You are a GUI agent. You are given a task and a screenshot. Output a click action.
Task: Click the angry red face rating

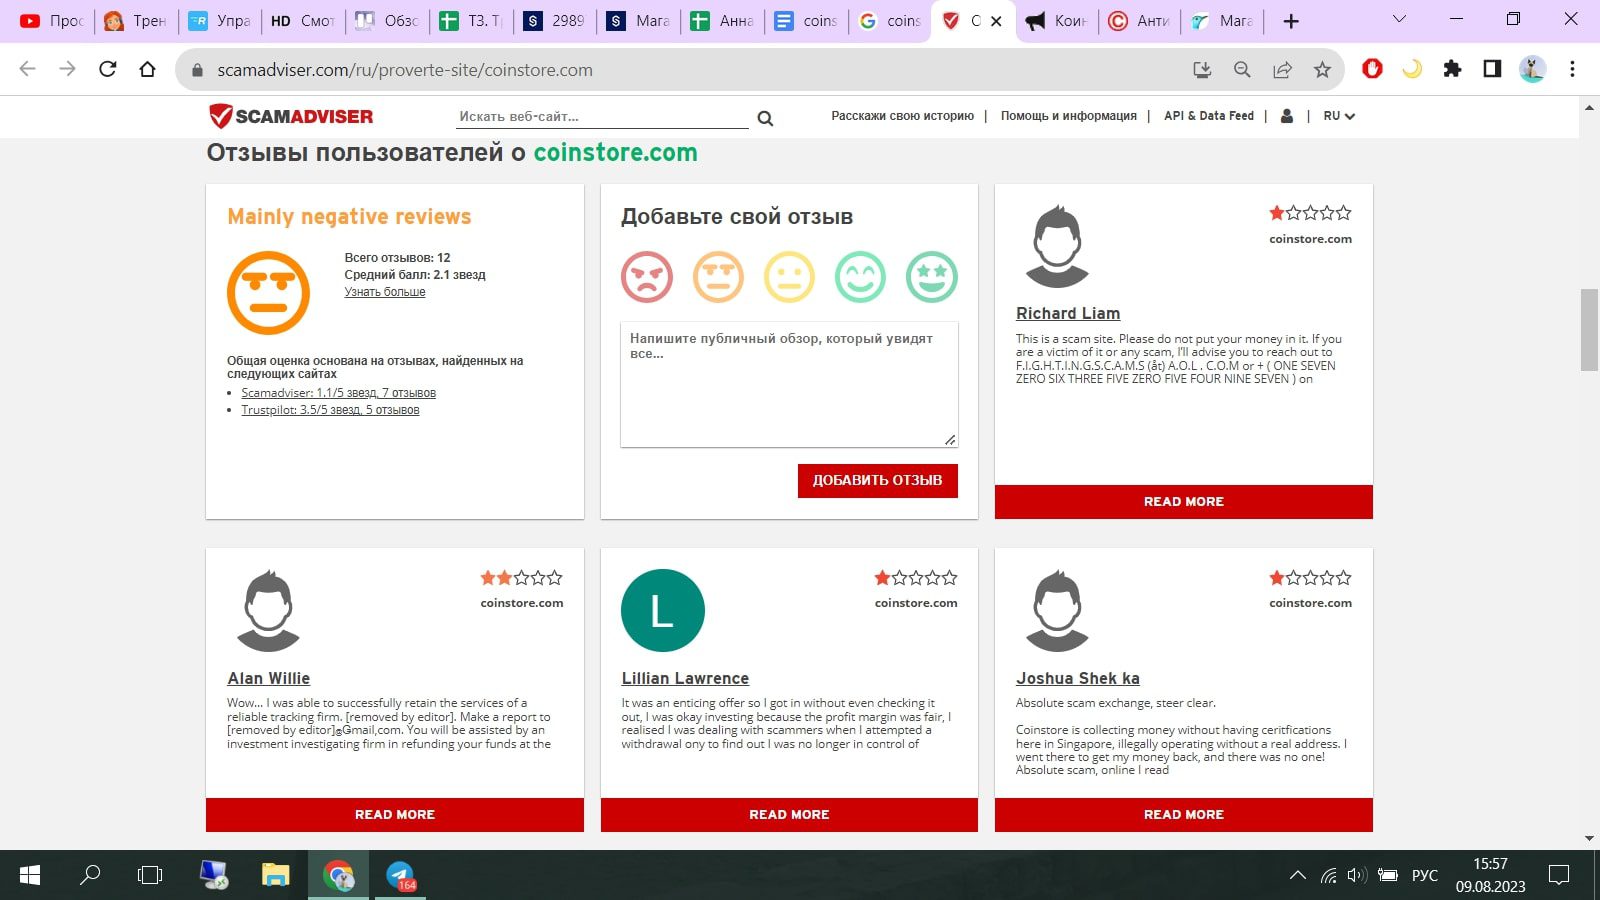pyautogui.click(x=646, y=277)
